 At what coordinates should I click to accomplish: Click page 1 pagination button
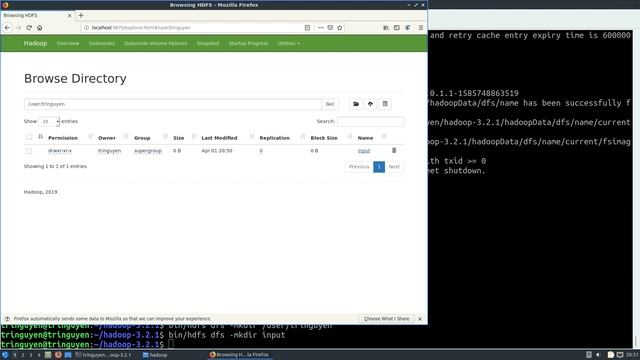pos(379,167)
